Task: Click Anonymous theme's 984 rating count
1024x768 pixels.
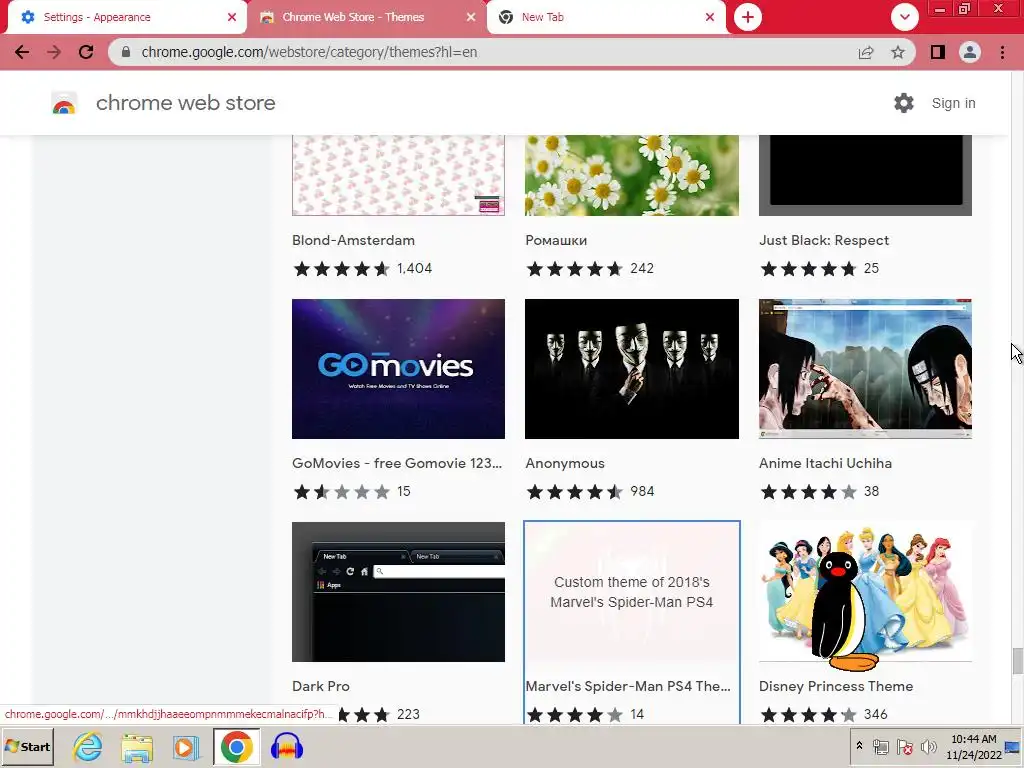Action: (x=642, y=491)
